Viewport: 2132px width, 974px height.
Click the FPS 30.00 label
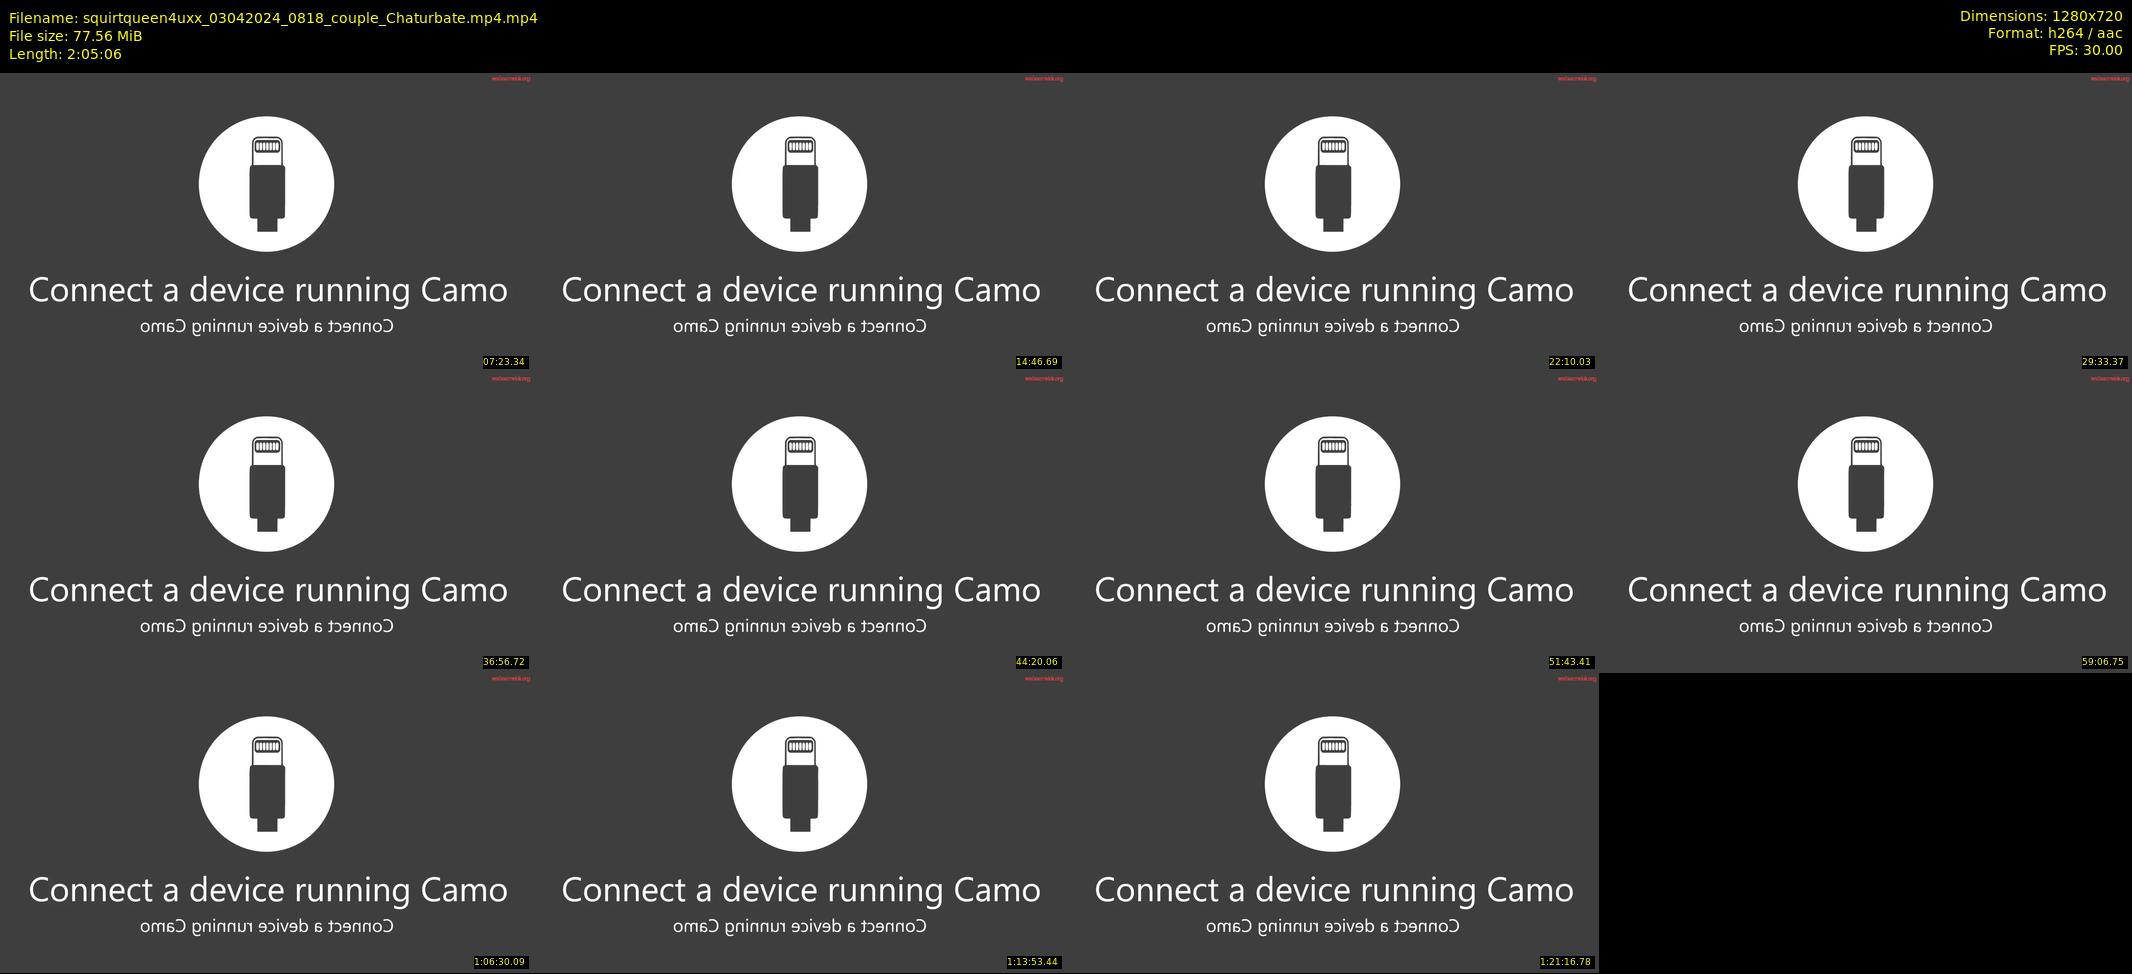tap(2085, 50)
